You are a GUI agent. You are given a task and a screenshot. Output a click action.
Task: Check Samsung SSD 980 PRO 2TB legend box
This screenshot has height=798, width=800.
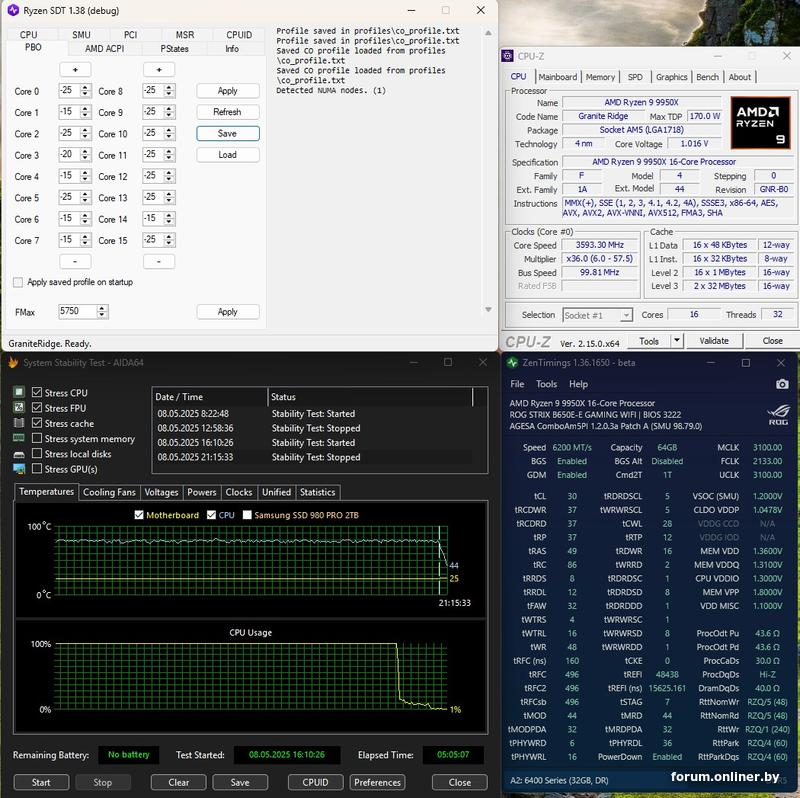[247, 515]
